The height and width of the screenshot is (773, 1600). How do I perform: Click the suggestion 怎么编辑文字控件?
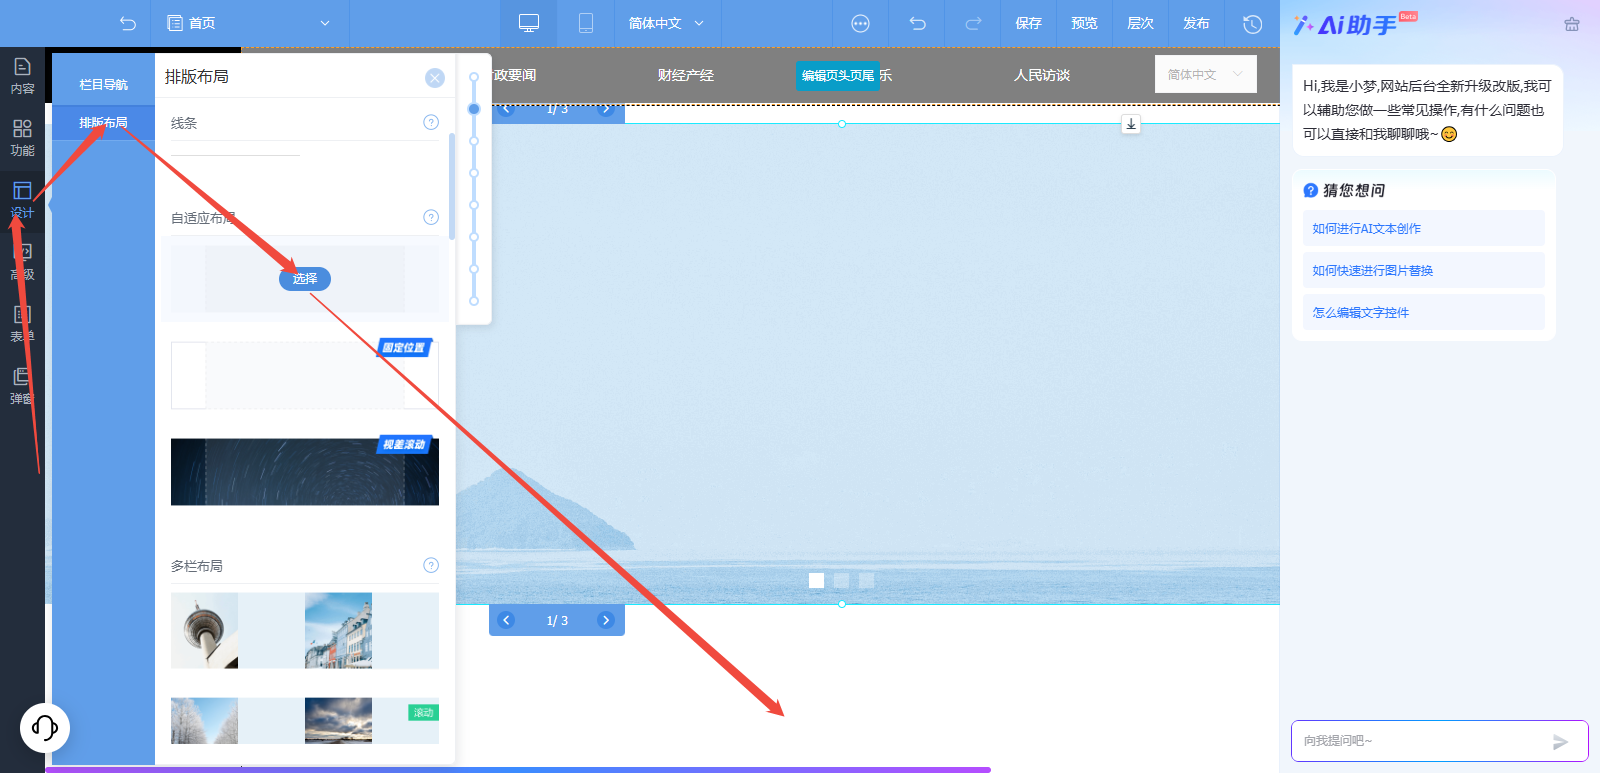(x=1424, y=312)
